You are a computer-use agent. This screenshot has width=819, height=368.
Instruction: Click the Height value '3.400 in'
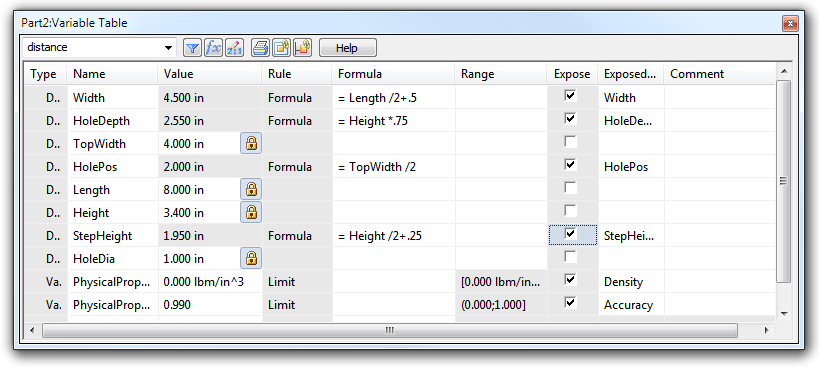click(x=183, y=213)
